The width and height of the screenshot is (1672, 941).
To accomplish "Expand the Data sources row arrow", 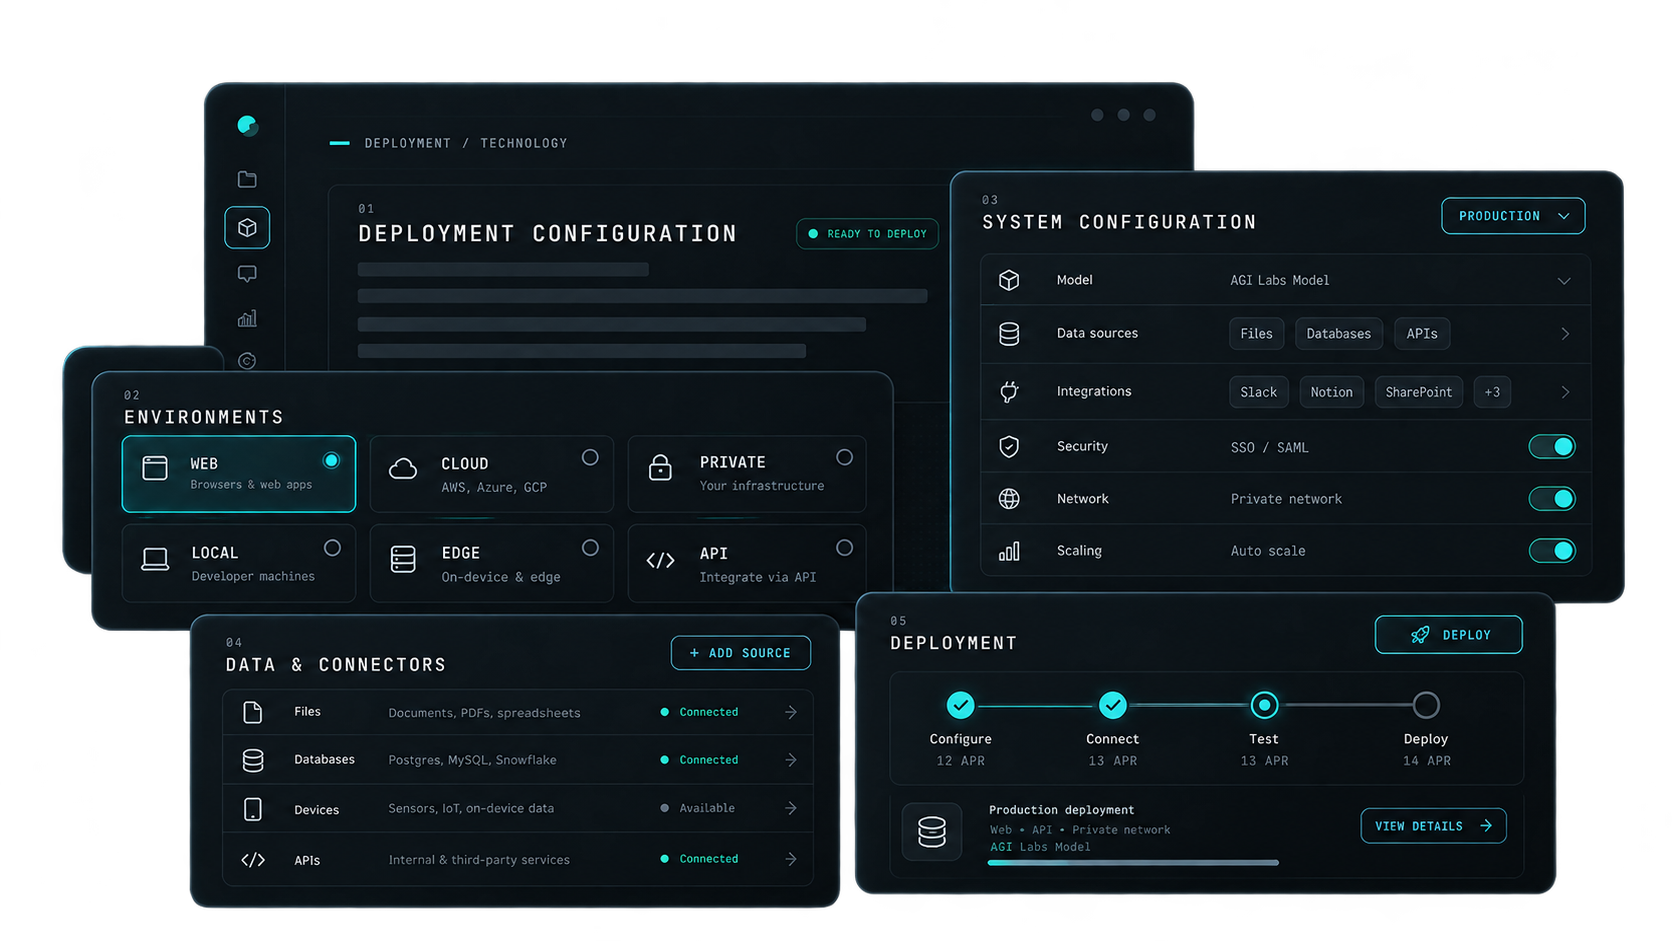I will pos(1565,334).
